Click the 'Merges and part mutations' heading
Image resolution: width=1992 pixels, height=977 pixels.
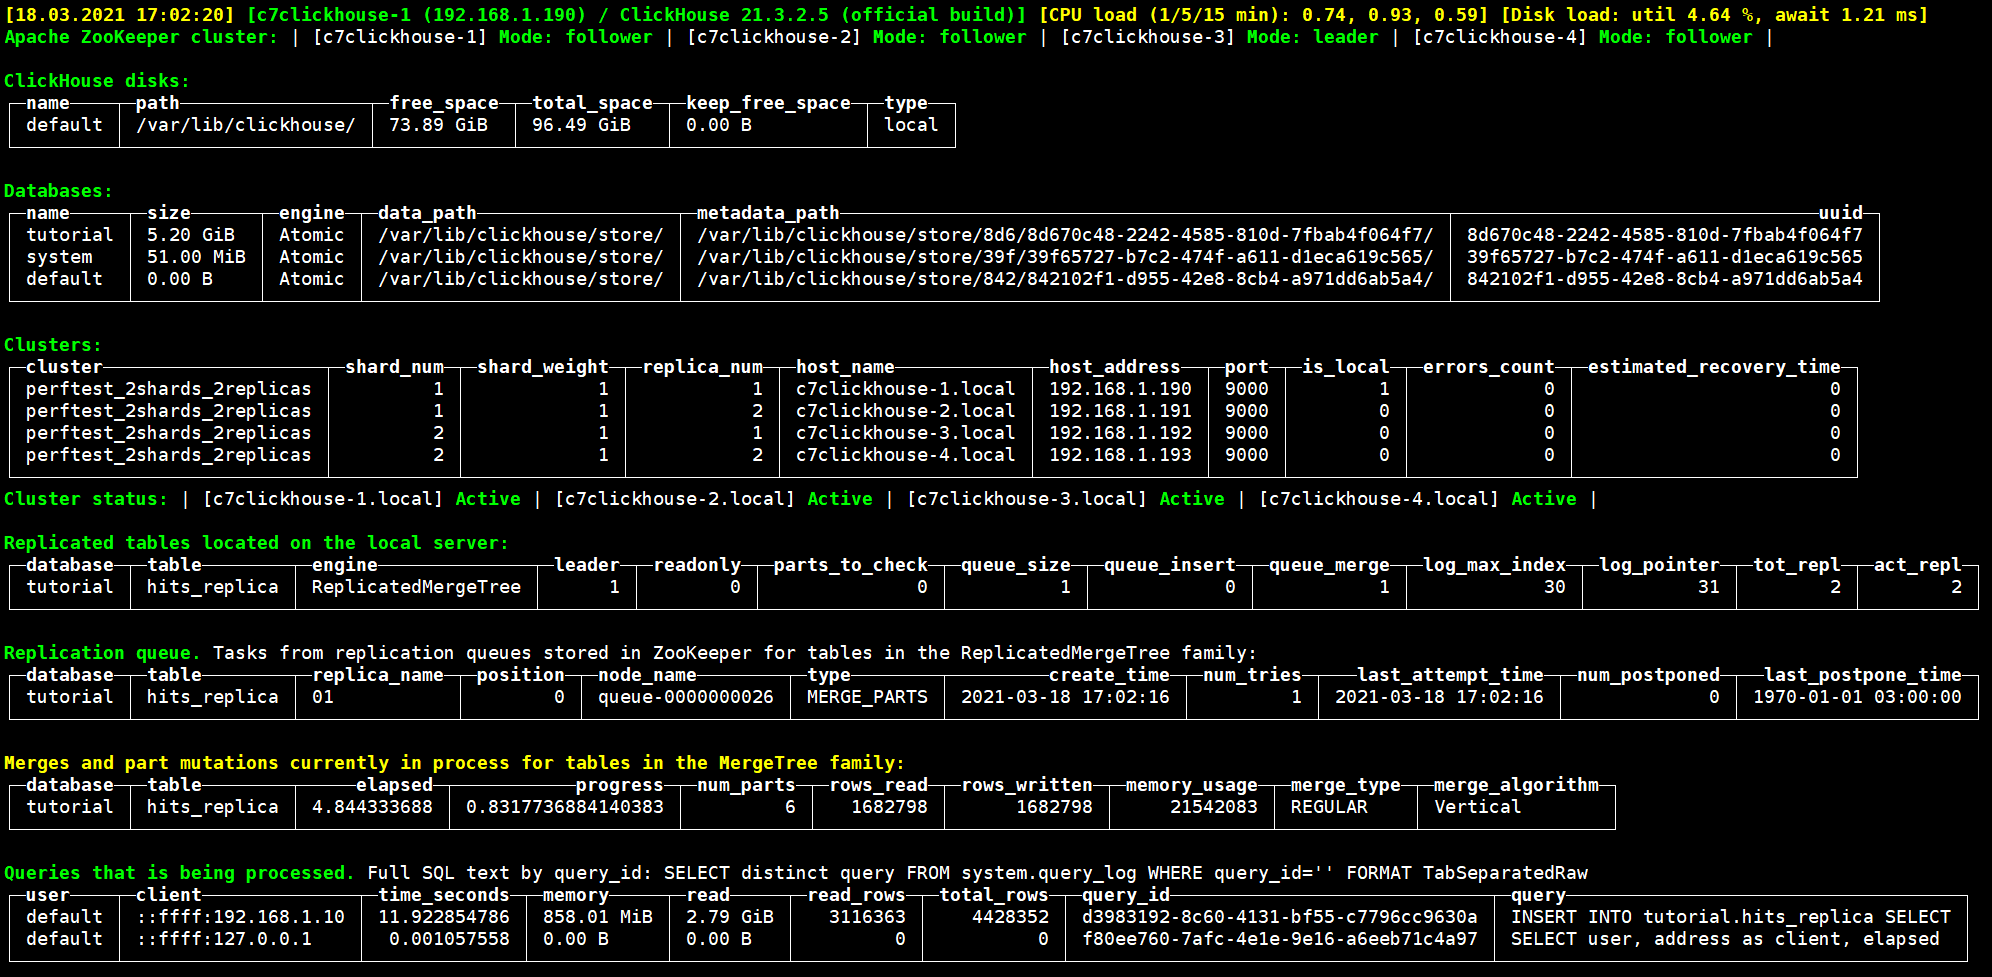coord(454,763)
